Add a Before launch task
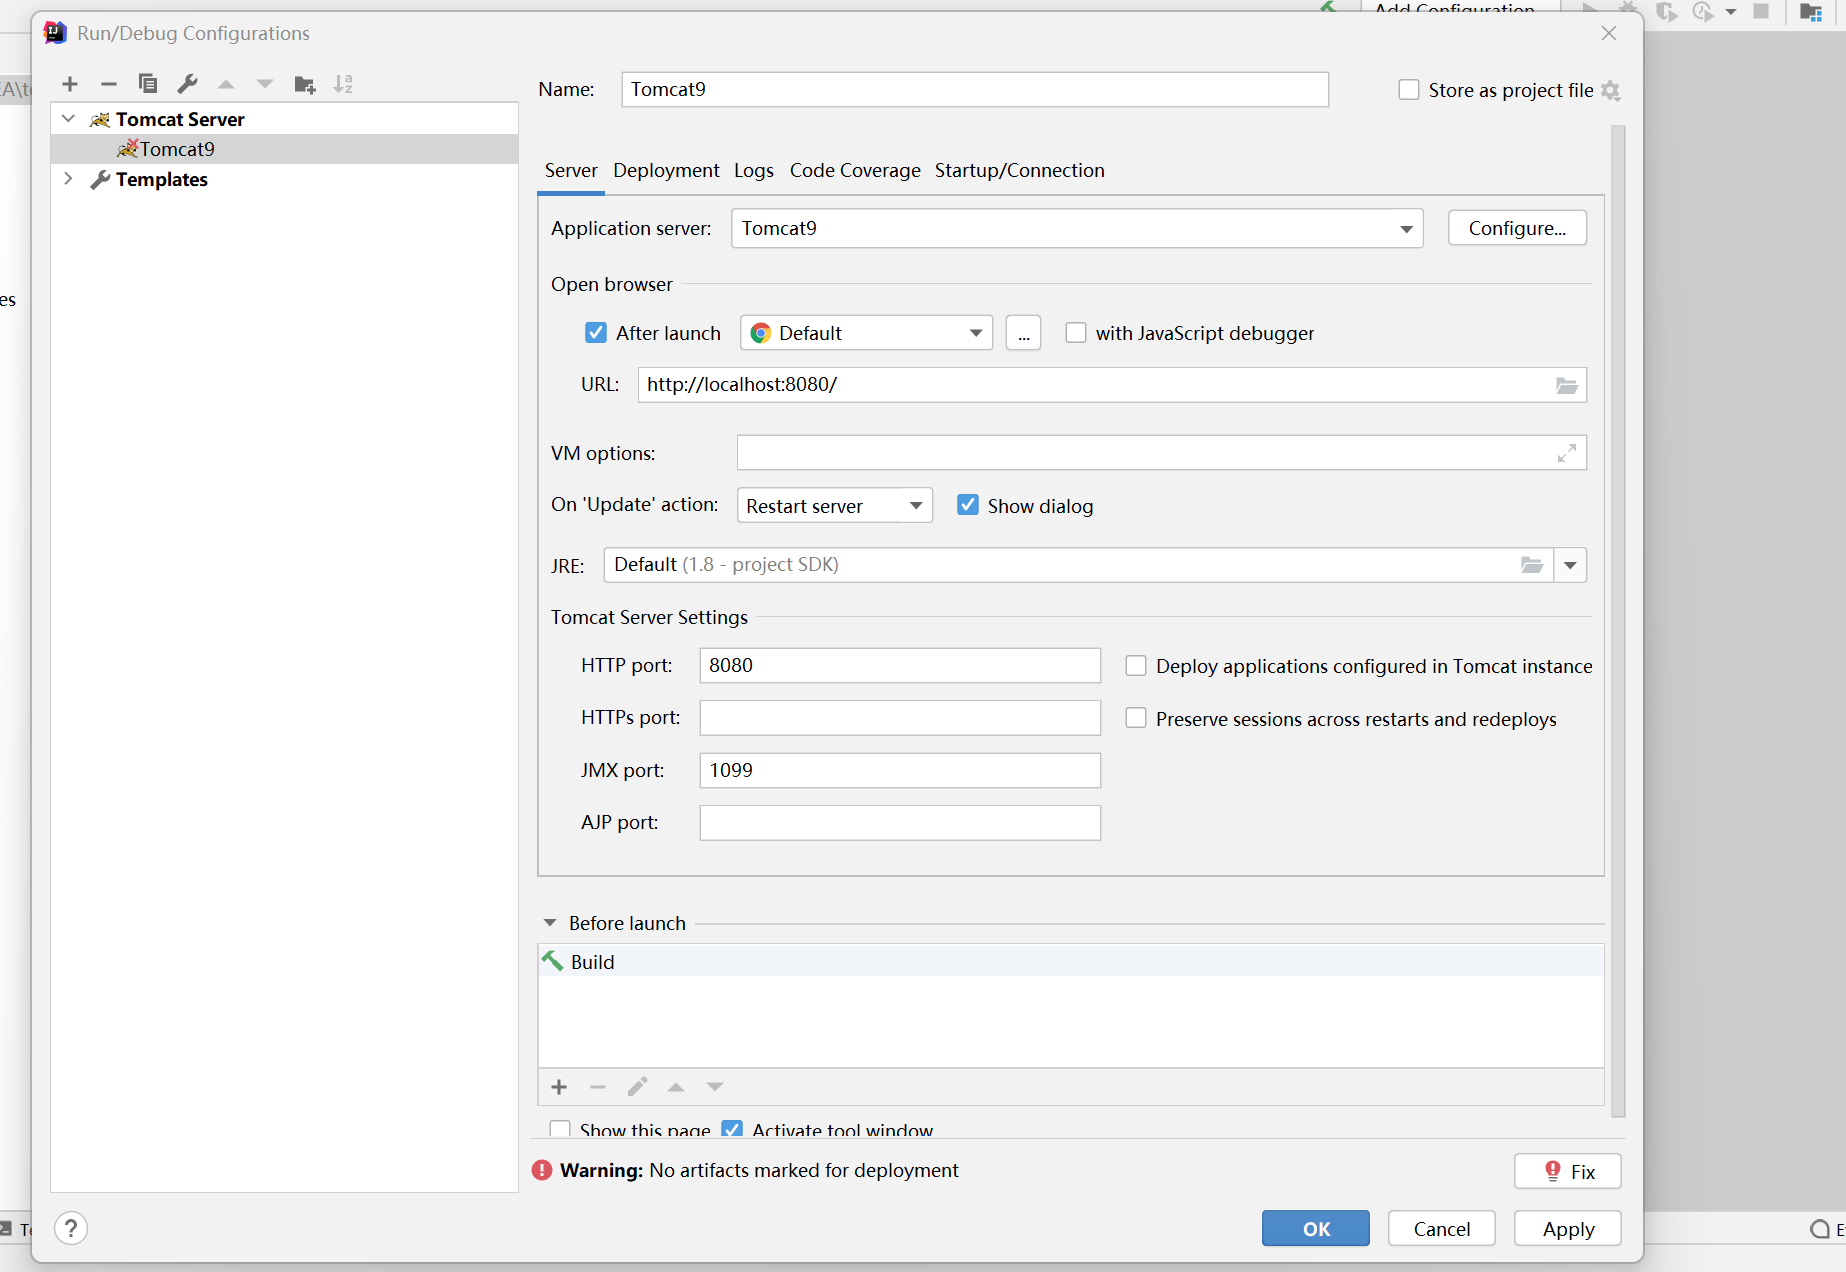The height and width of the screenshot is (1272, 1846). click(559, 1087)
